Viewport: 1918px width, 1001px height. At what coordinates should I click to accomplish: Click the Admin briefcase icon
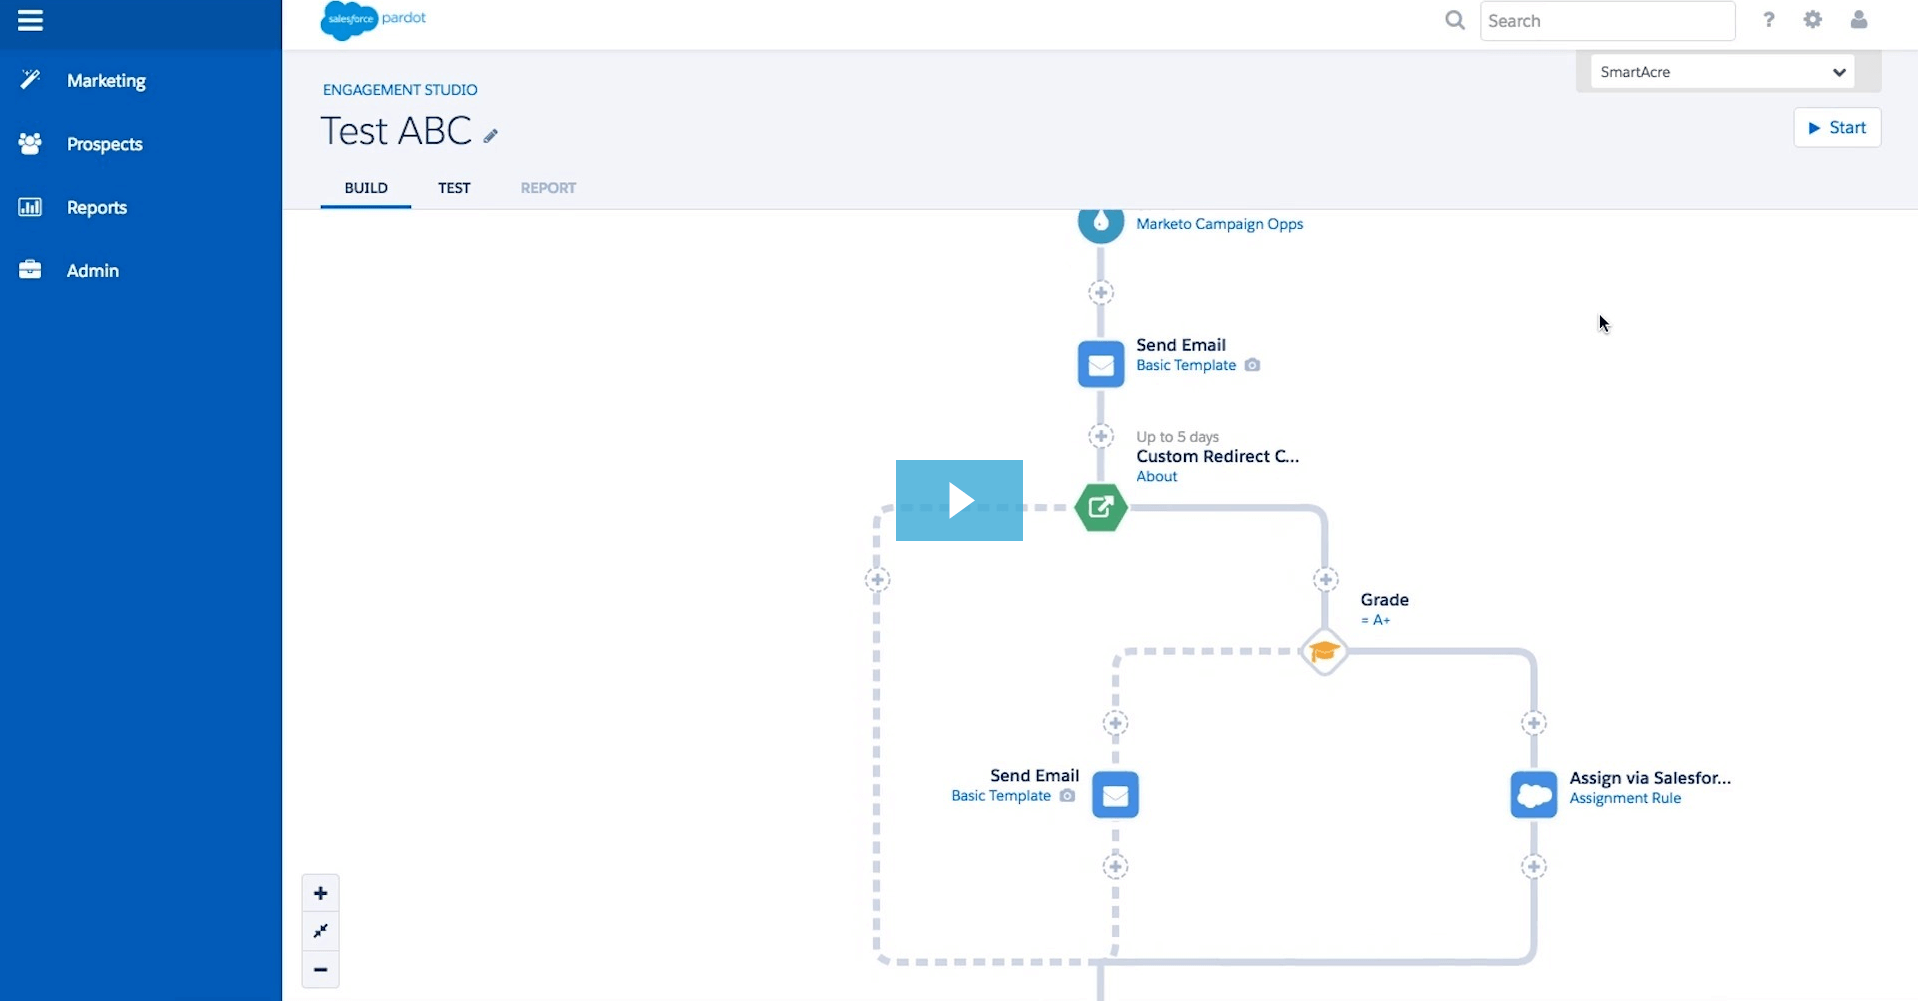point(30,270)
